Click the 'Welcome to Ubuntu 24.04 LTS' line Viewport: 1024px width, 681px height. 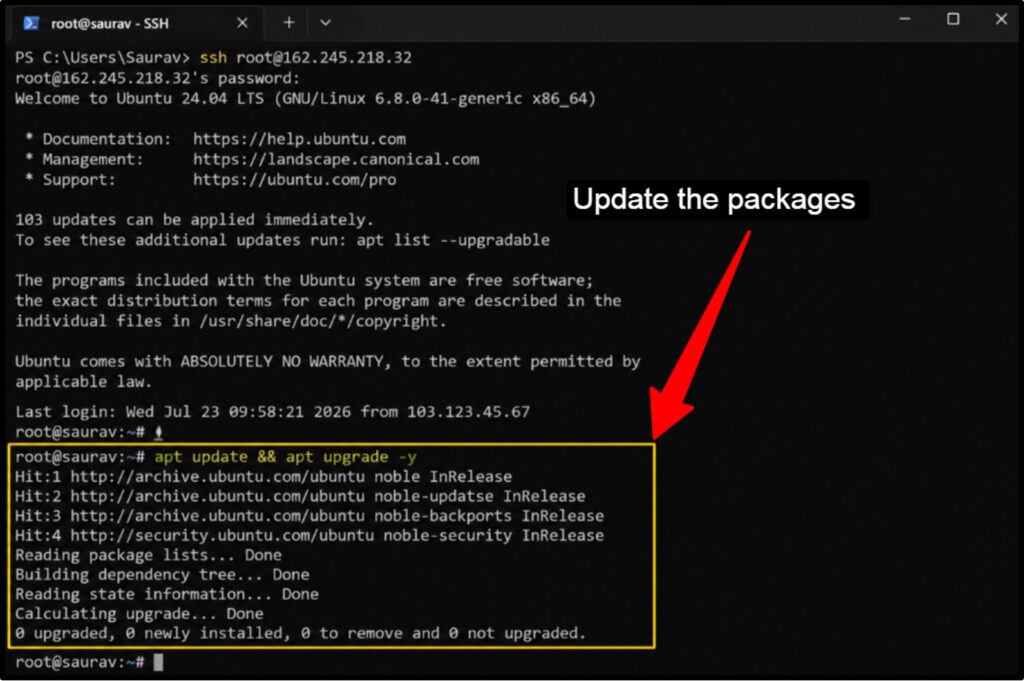[x=305, y=99]
